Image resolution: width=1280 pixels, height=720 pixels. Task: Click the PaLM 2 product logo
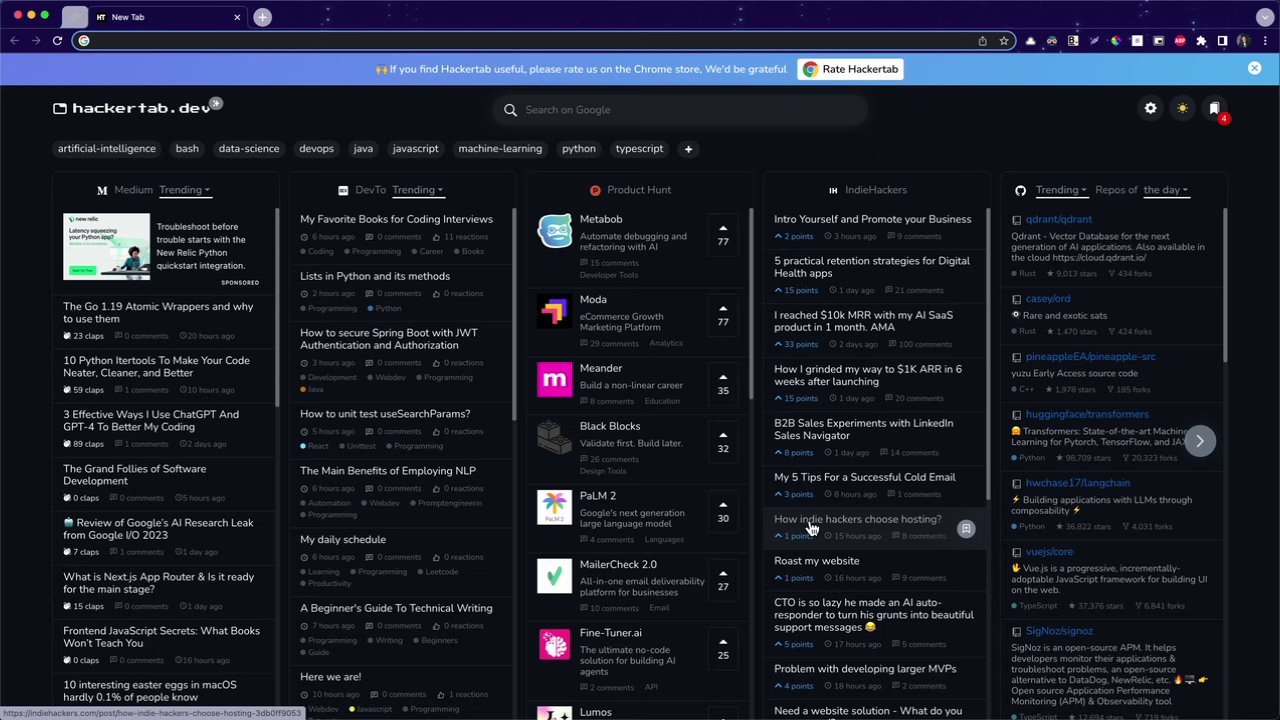click(554, 507)
